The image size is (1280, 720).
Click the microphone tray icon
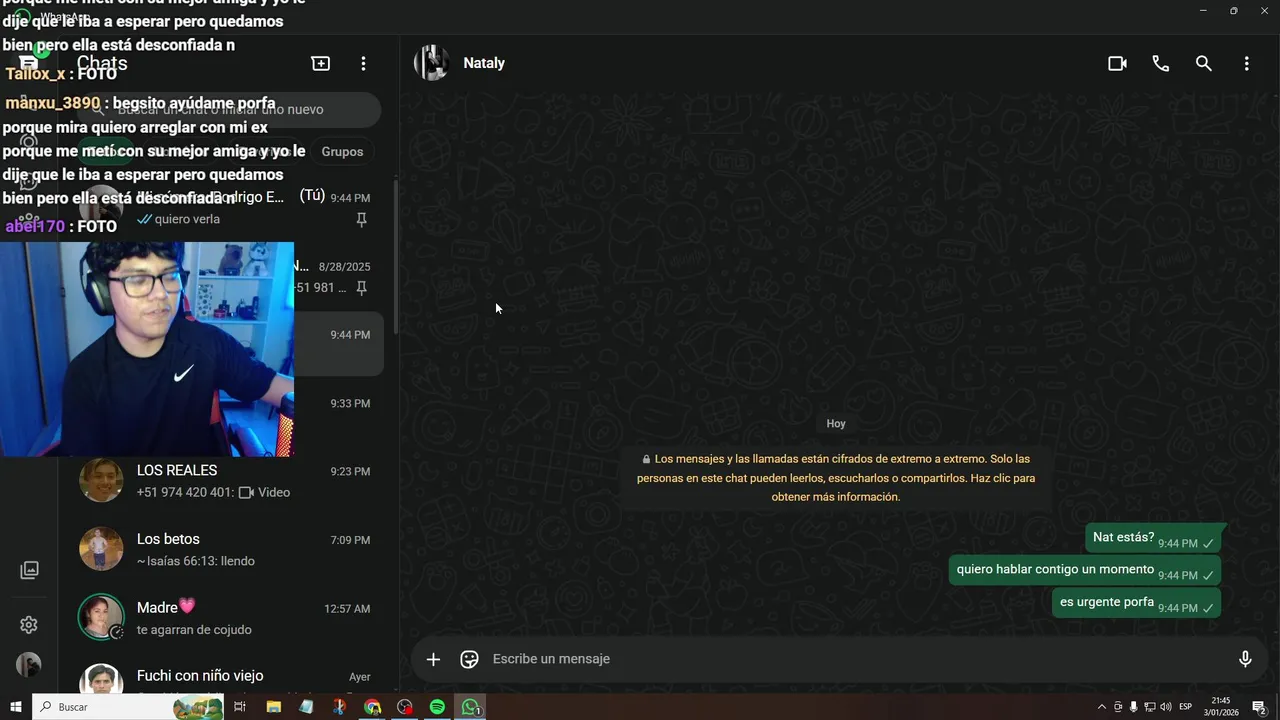(1133, 707)
